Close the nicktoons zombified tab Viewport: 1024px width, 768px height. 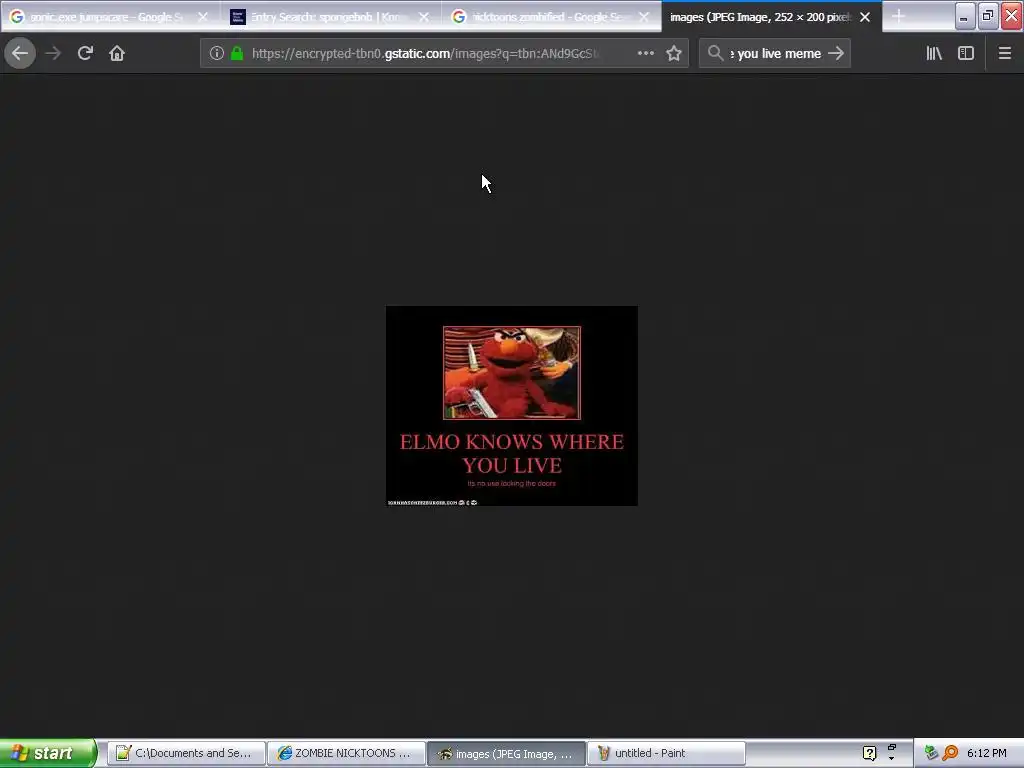pyautogui.click(x=645, y=17)
